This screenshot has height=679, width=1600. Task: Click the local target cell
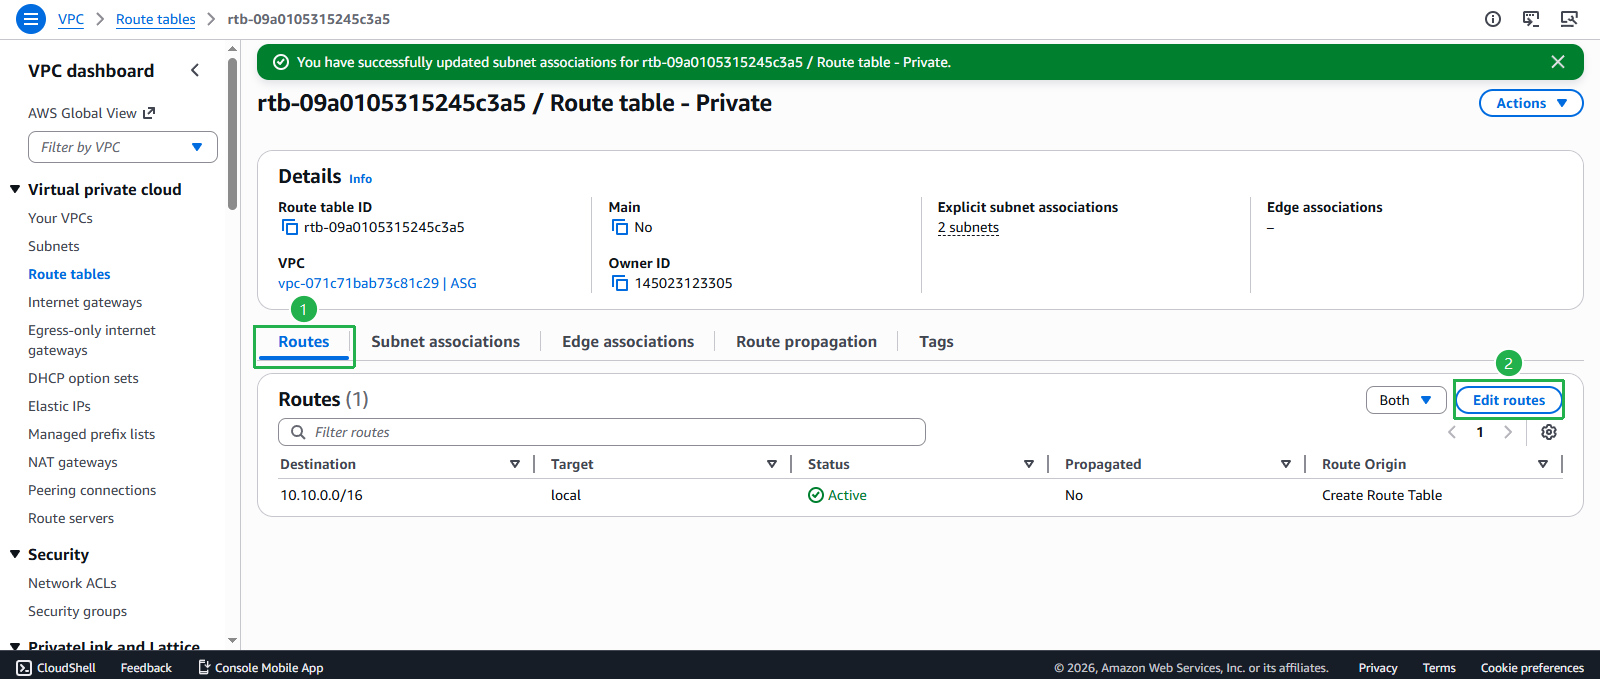[x=566, y=495]
